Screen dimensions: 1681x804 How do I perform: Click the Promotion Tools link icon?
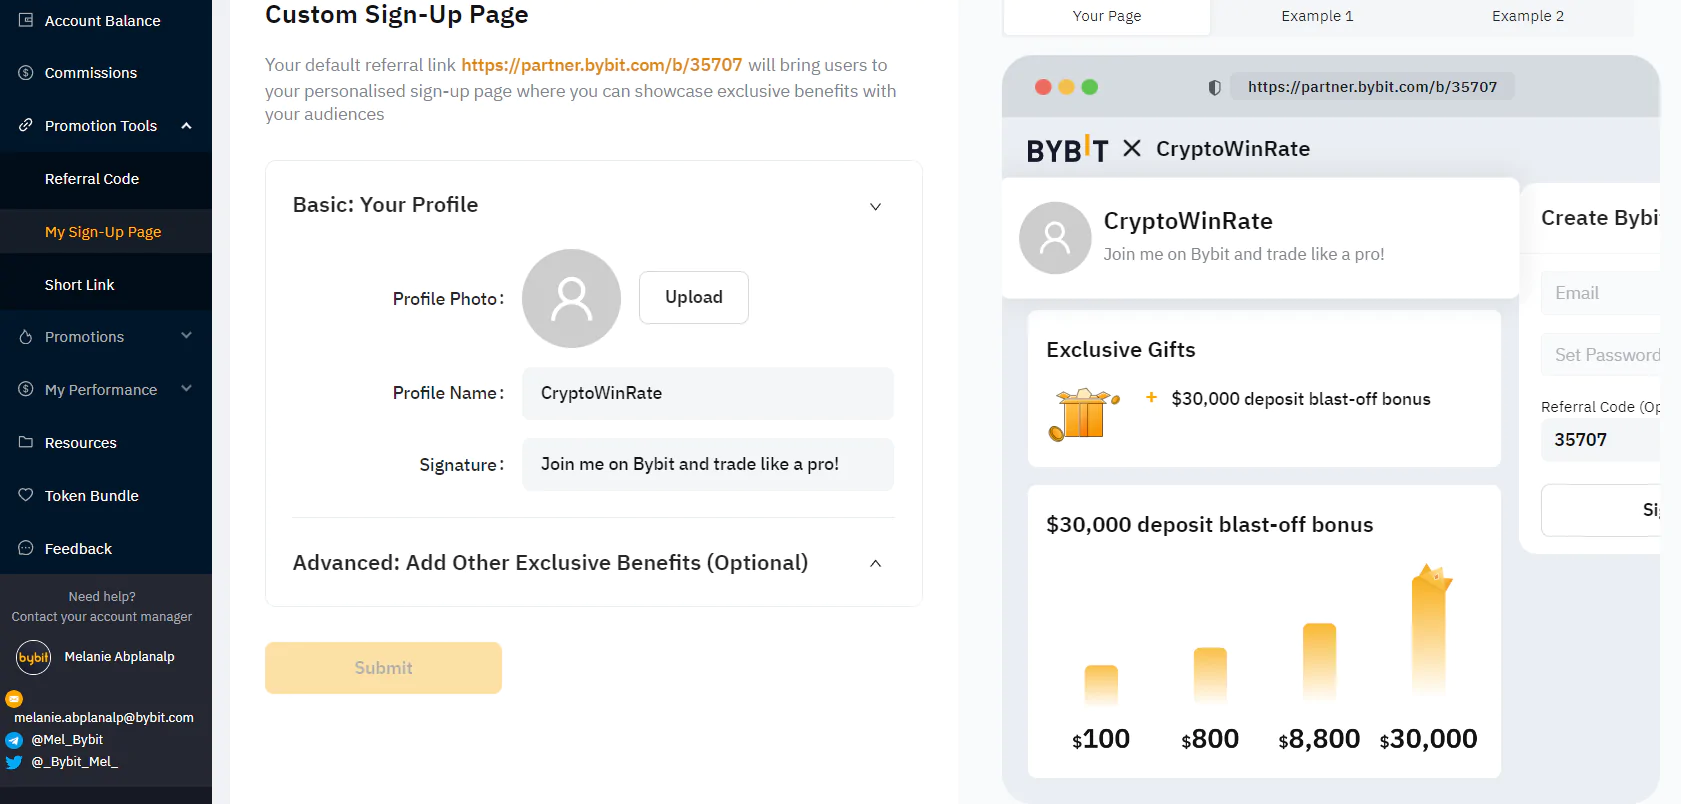[x=26, y=125]
